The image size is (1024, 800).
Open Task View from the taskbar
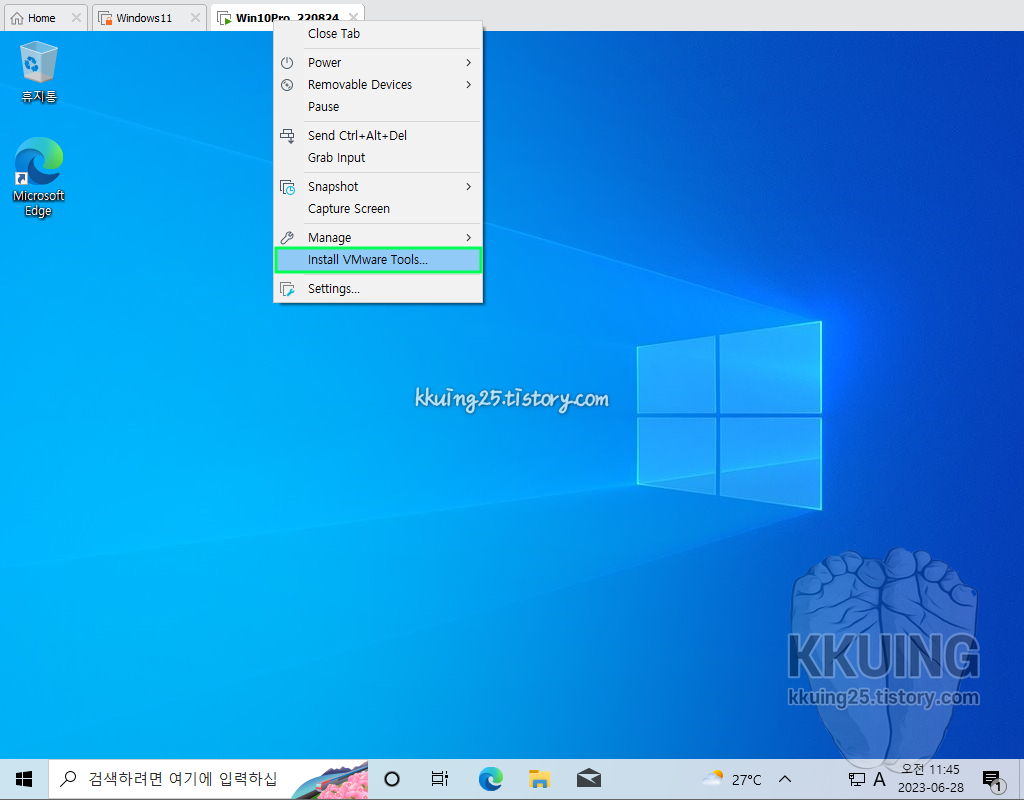(x=440, y=779)
